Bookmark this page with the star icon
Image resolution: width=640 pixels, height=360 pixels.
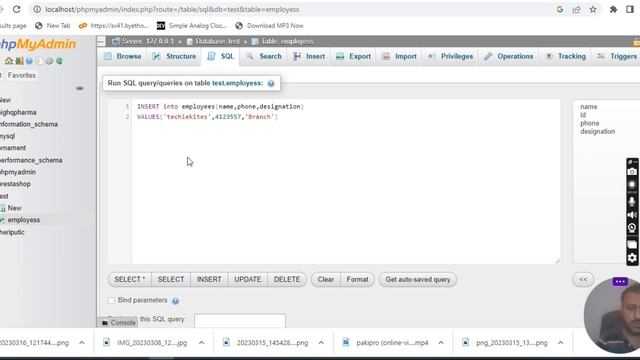click(x=593, y=9)
